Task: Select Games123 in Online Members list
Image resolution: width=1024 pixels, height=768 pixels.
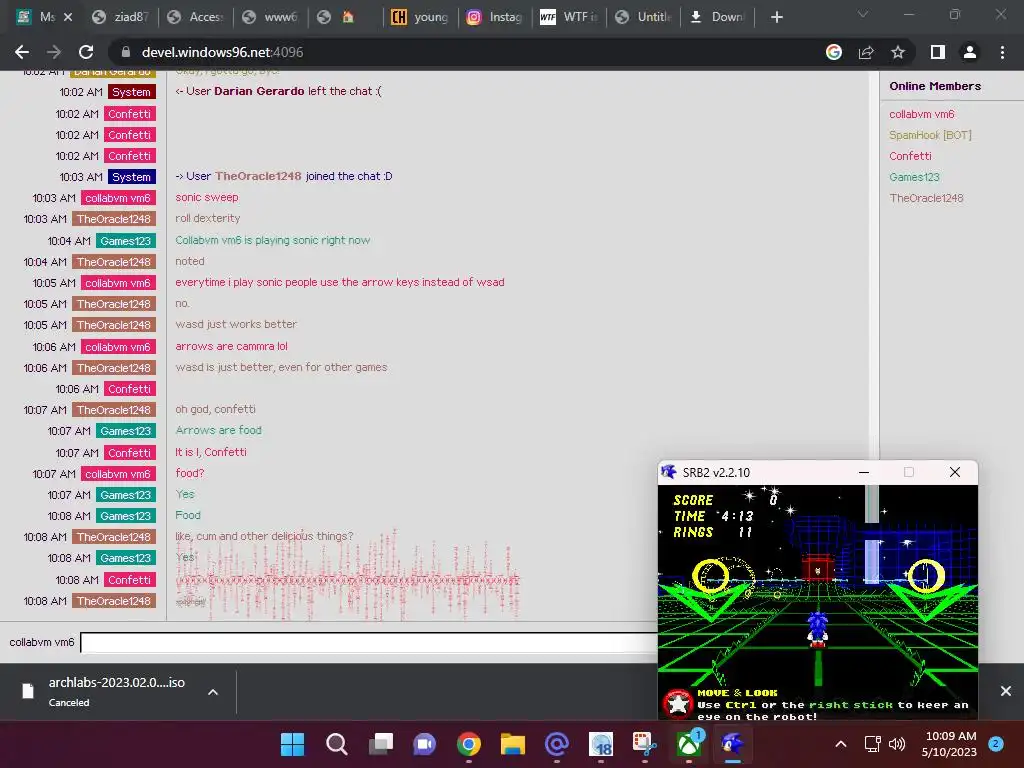Action: pos(914,177)
